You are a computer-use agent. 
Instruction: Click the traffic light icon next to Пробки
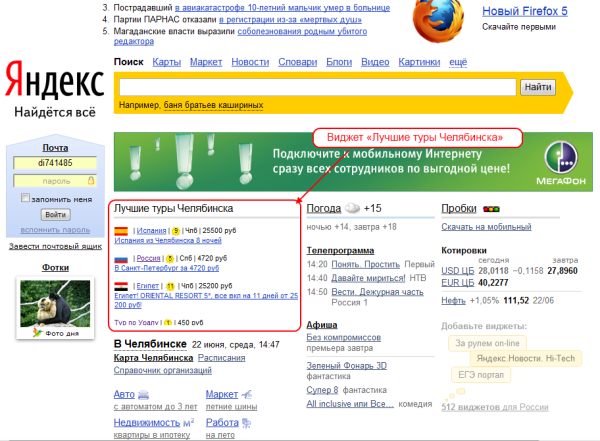point(491,209)
